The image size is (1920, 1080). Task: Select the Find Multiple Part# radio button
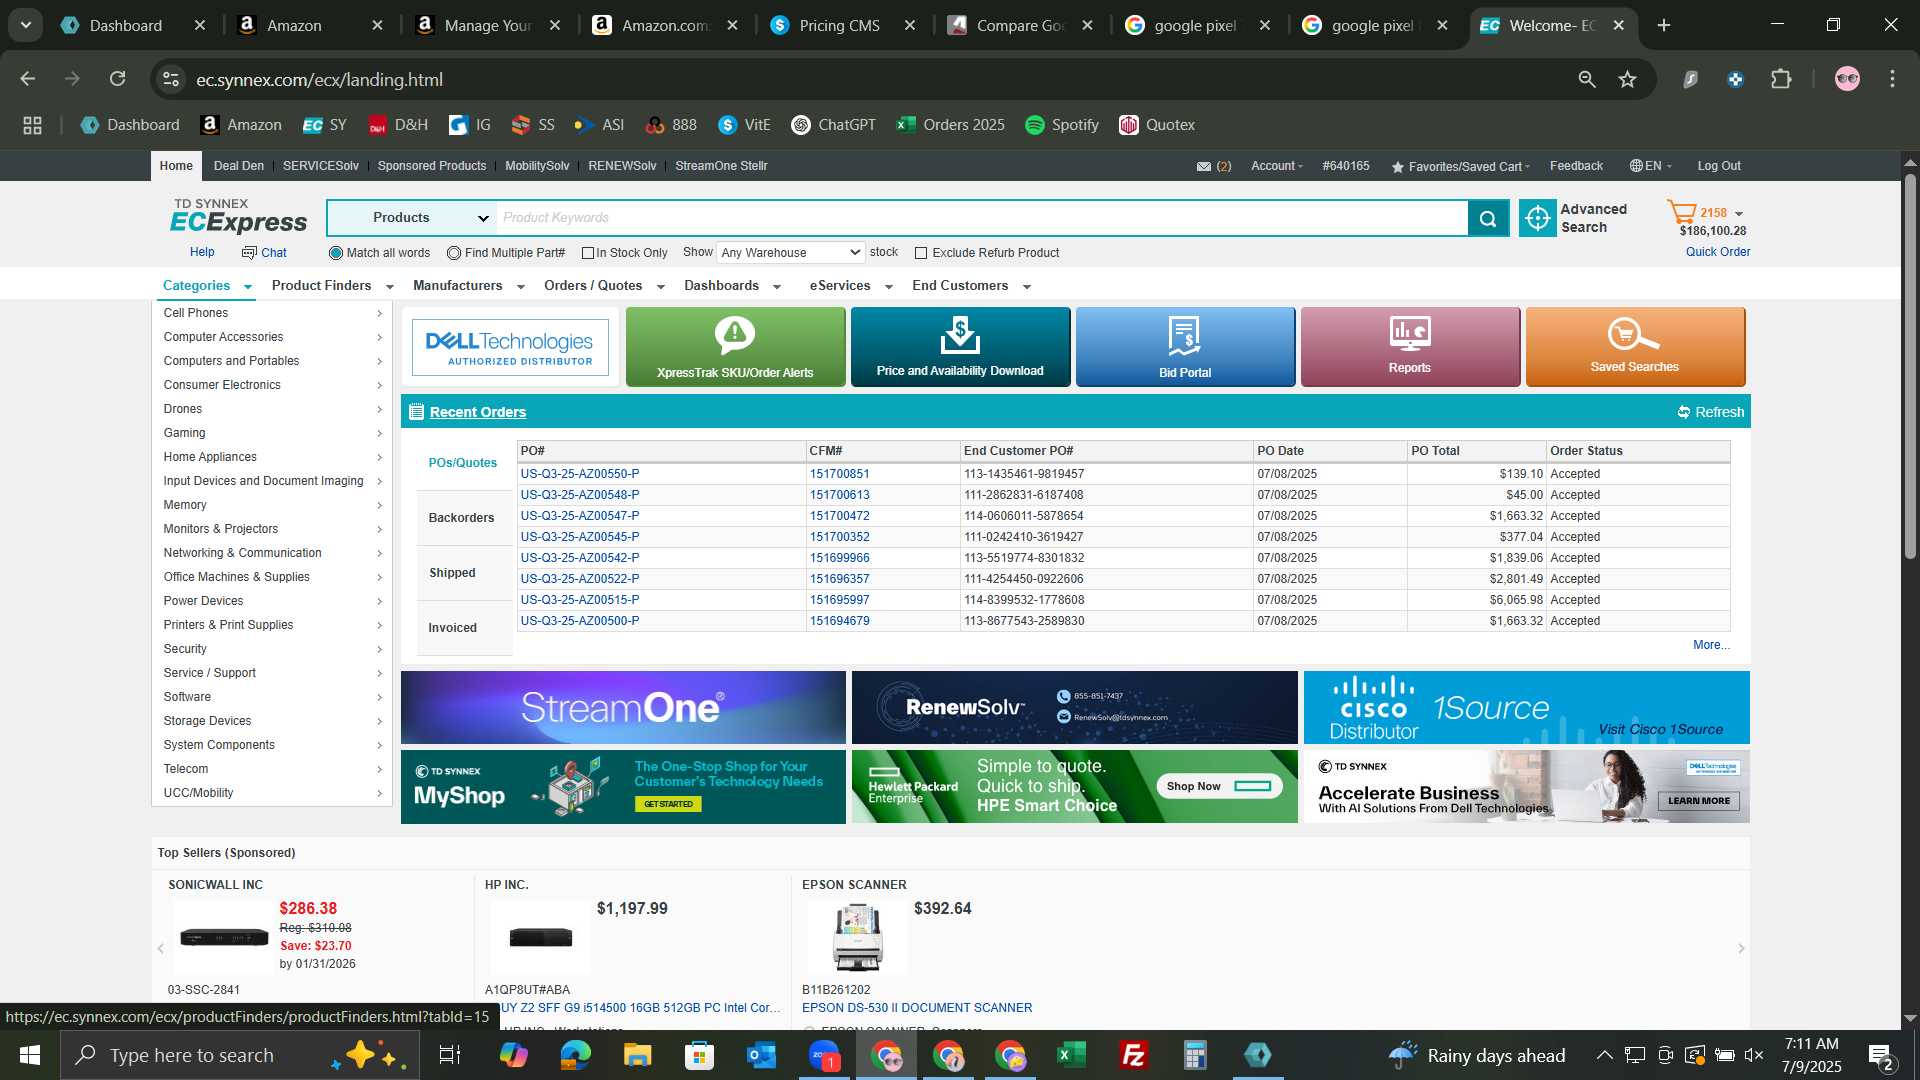(x=454, y=253)
